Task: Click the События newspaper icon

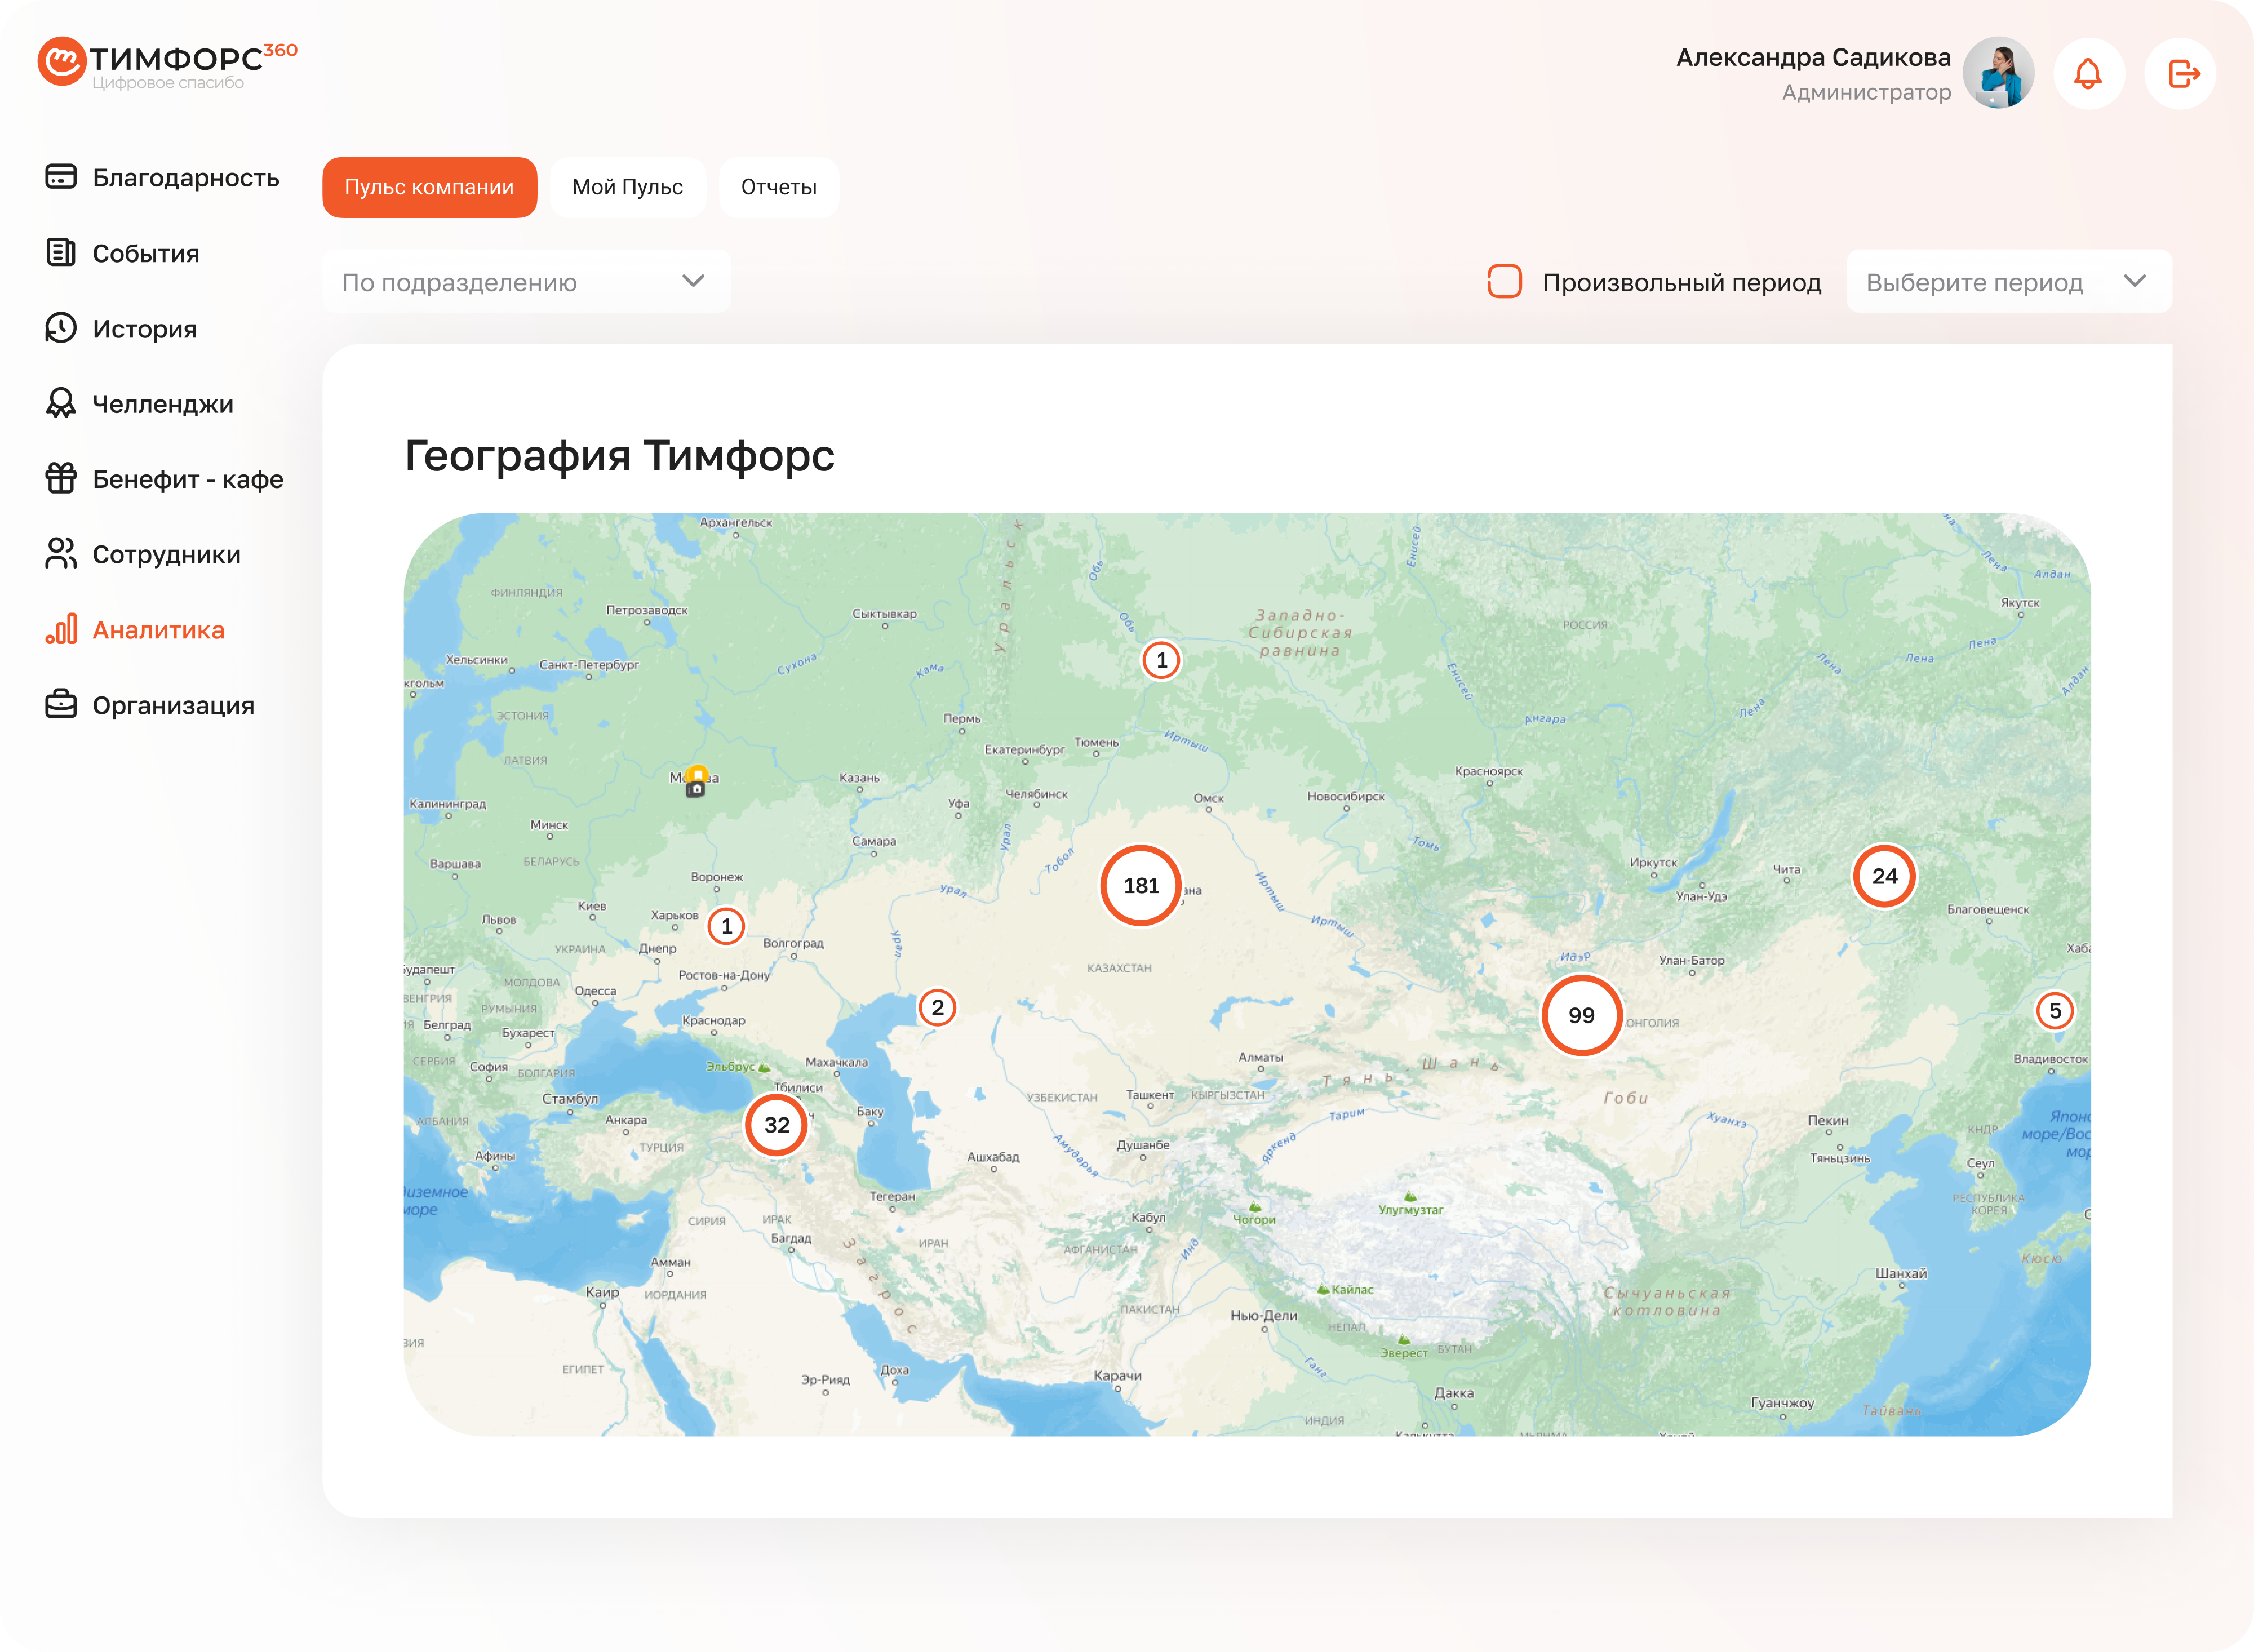Action: [x=61, y=253]
